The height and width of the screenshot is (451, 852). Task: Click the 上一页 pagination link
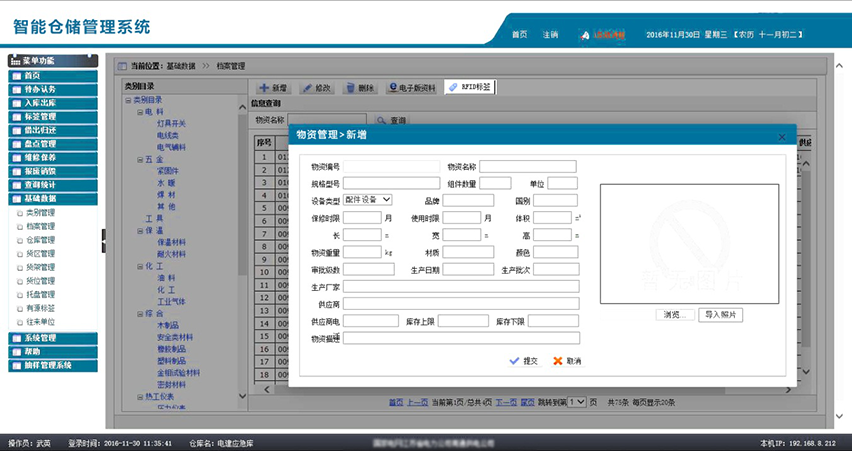click(417, 403)
